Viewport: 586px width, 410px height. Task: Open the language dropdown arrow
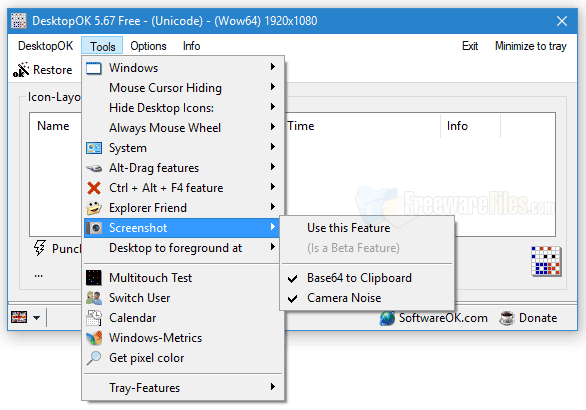36,318
